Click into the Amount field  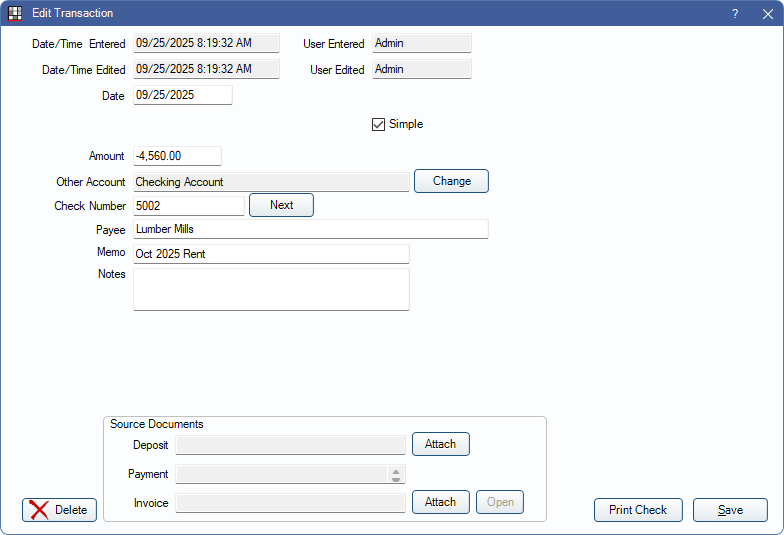click(176, 156)
